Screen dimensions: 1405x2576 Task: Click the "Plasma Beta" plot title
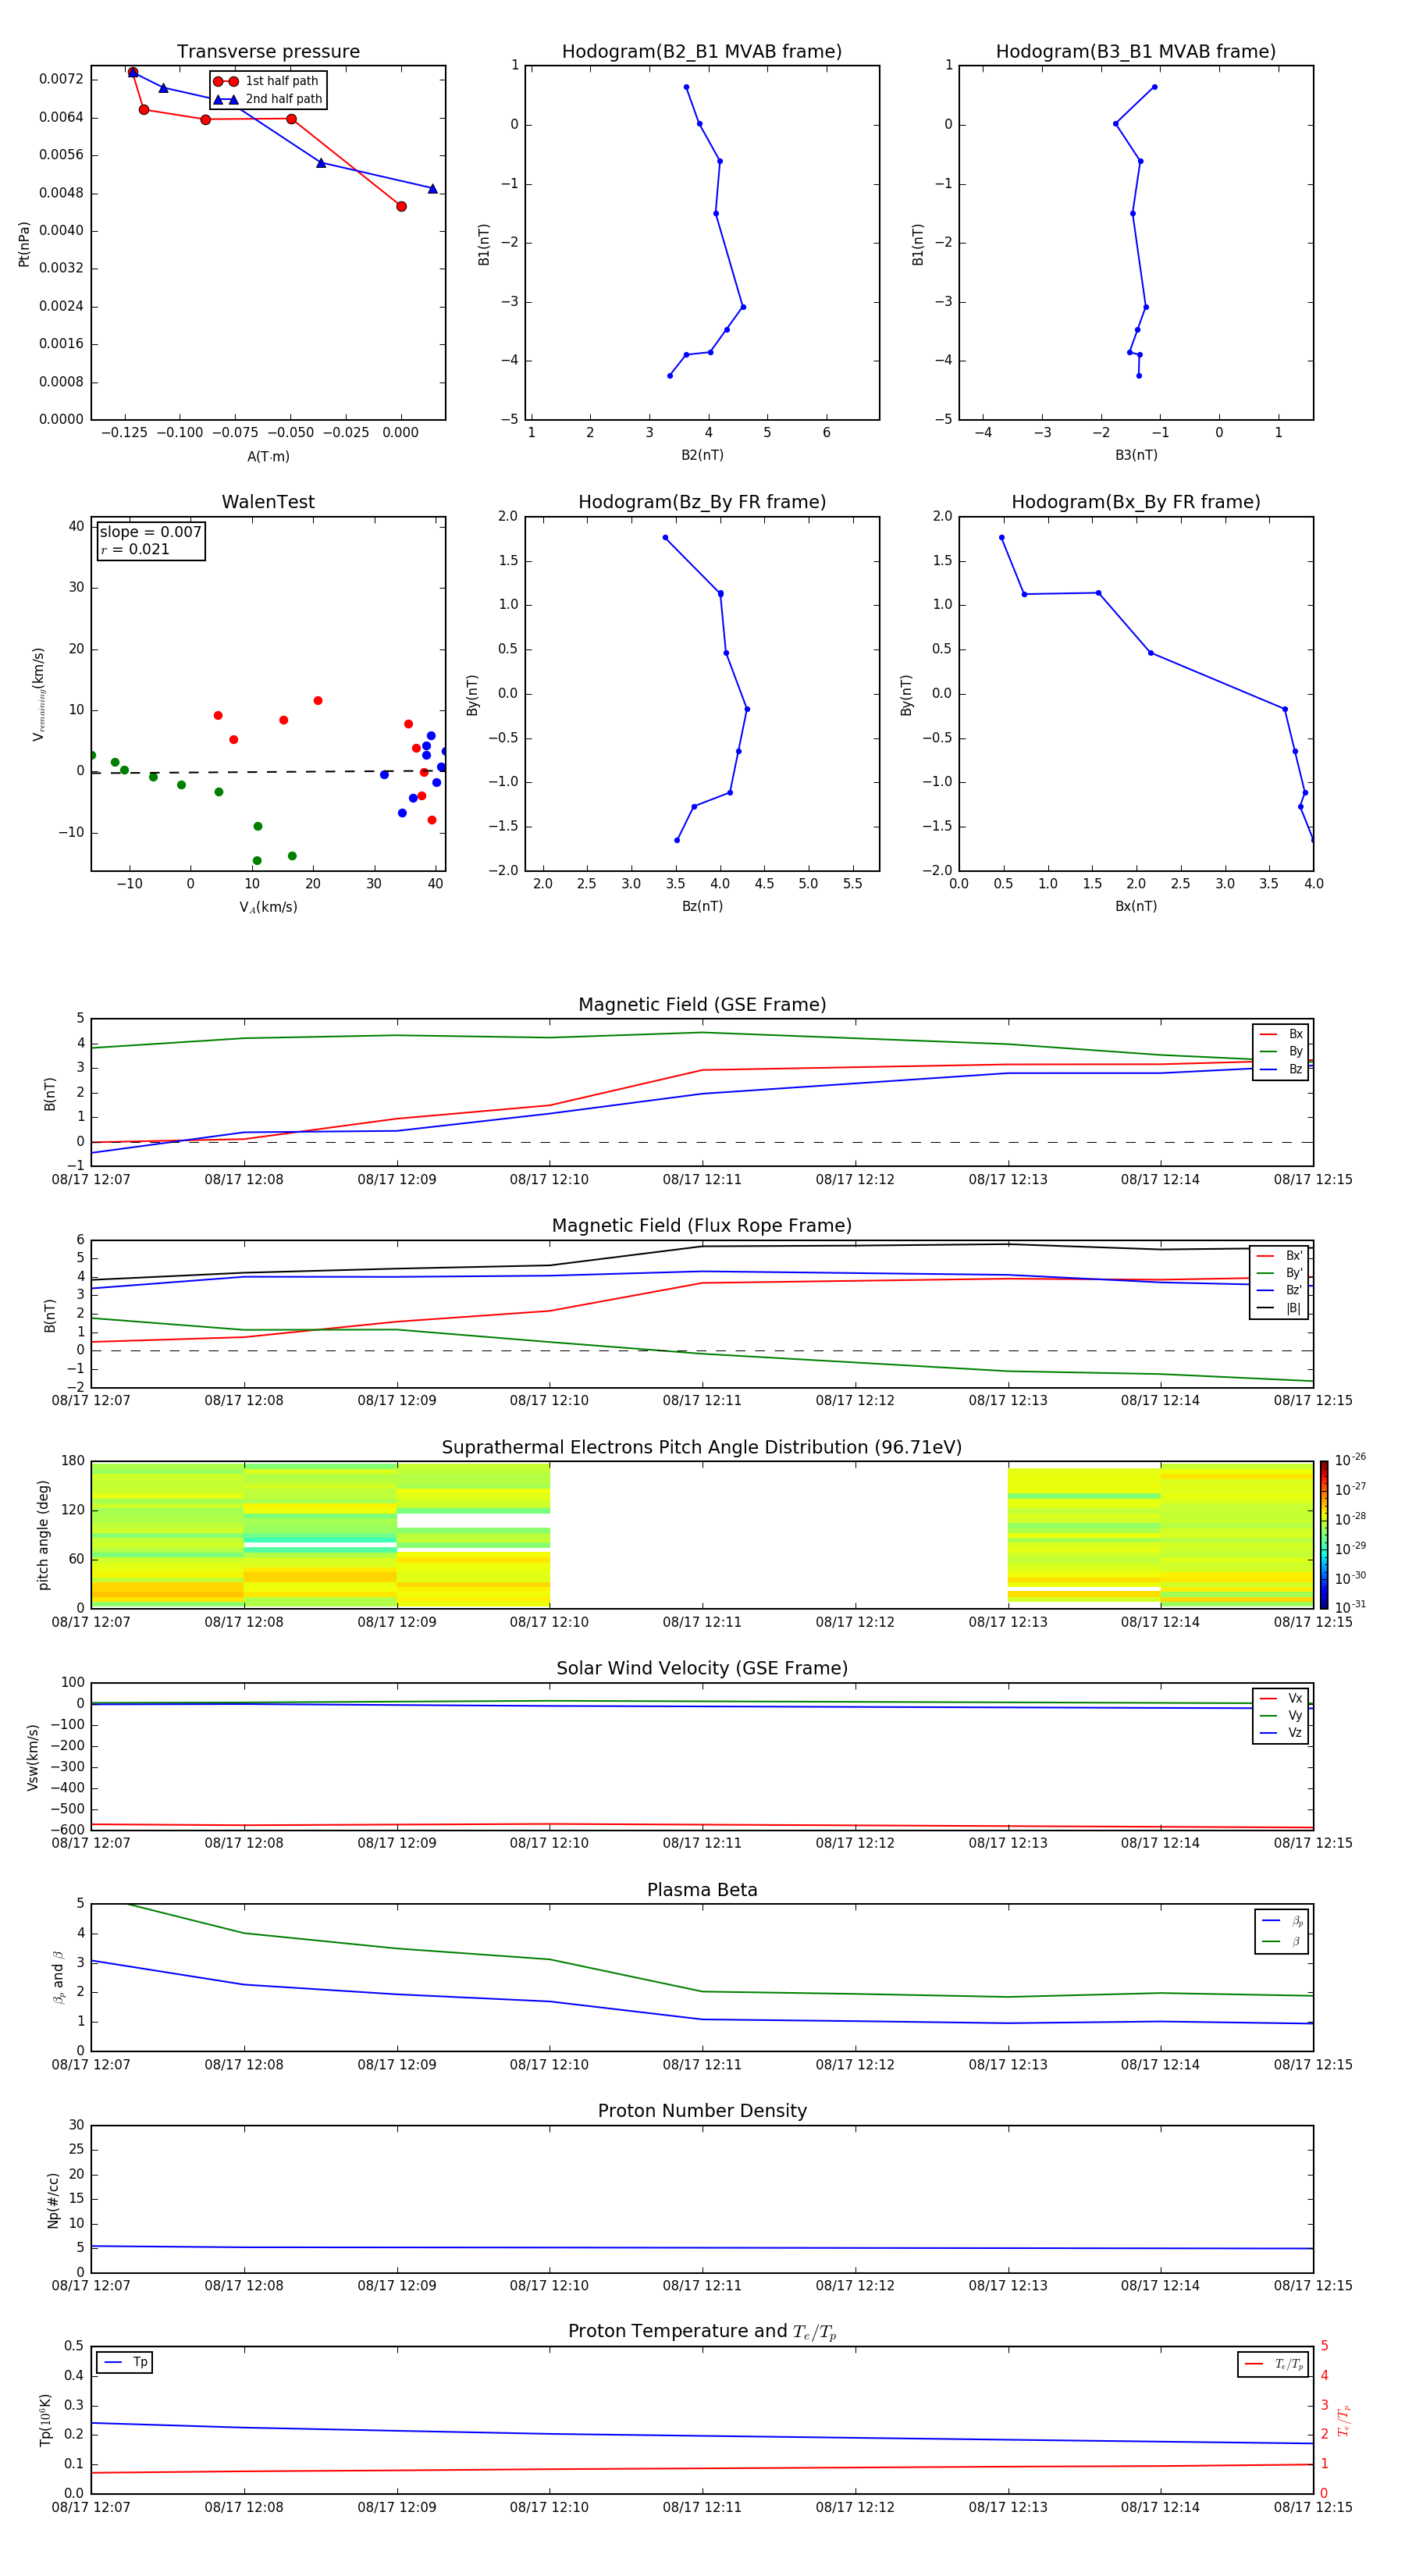[702, 1890]
